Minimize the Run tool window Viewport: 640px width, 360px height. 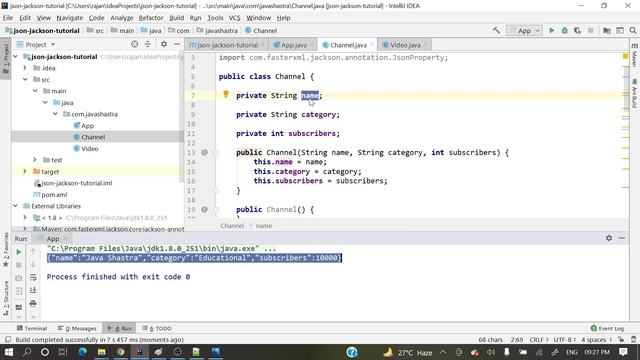[622, 238]
